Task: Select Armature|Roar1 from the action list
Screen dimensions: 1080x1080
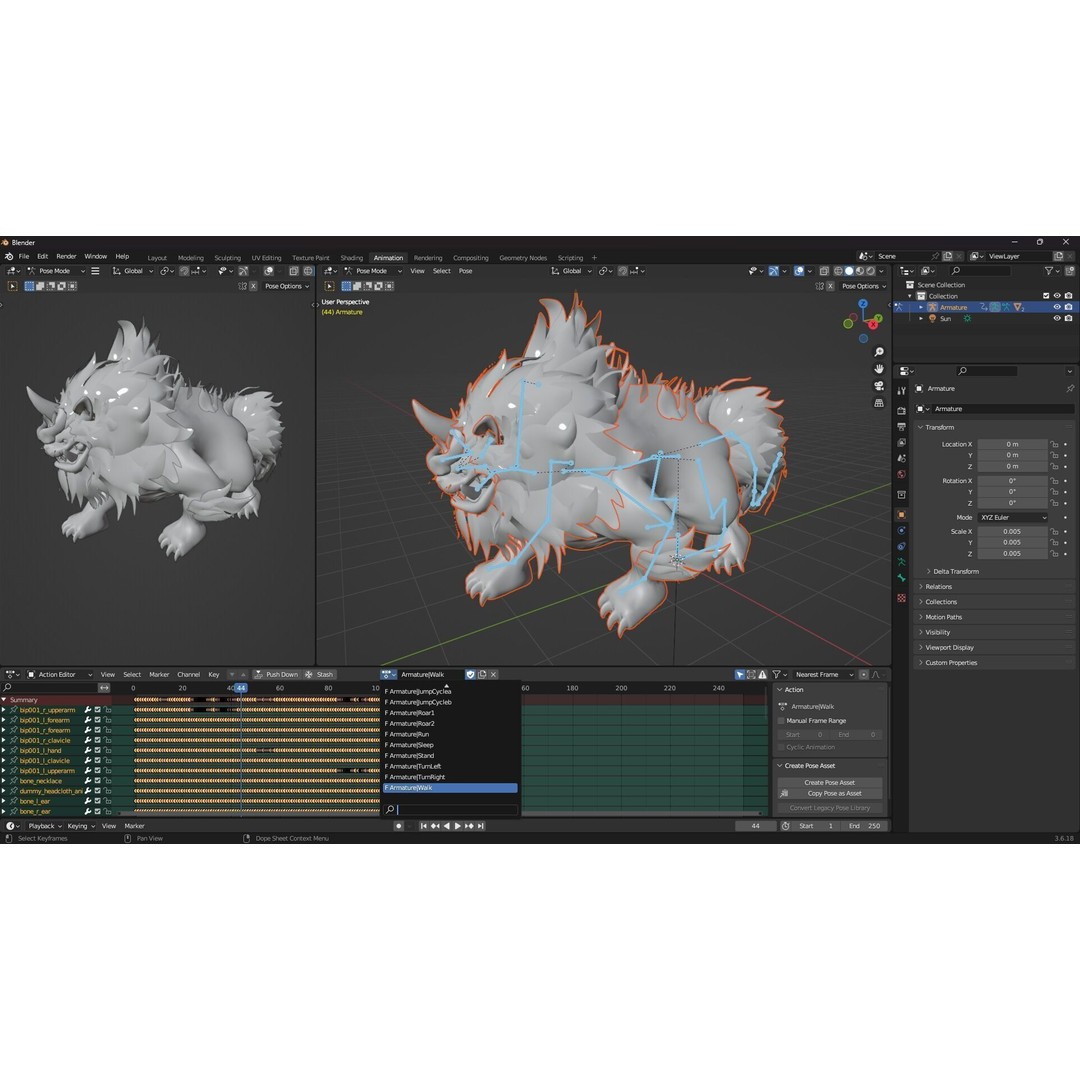Action: click(x=450, y=713)
